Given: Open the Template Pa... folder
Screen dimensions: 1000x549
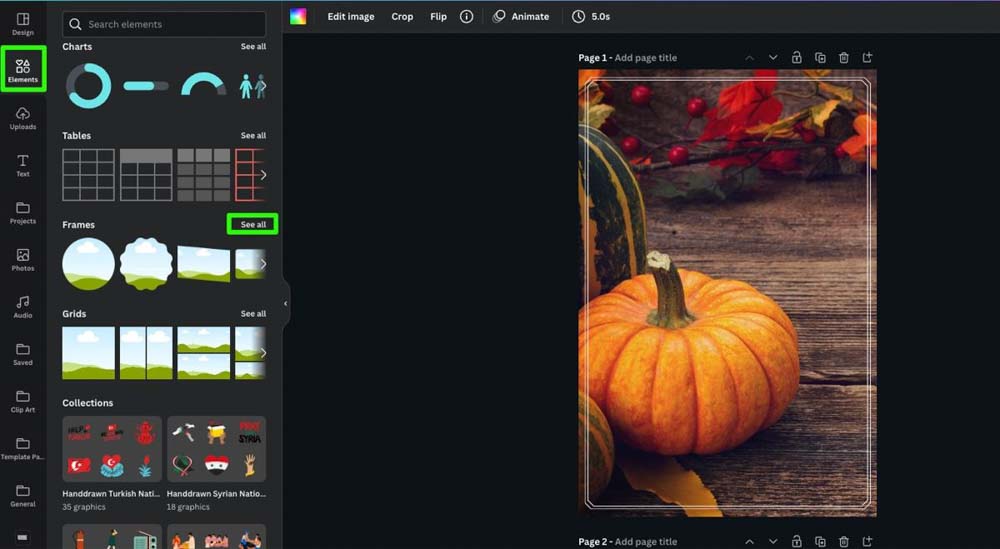Looking at the screenshot, I should (23, 448).
